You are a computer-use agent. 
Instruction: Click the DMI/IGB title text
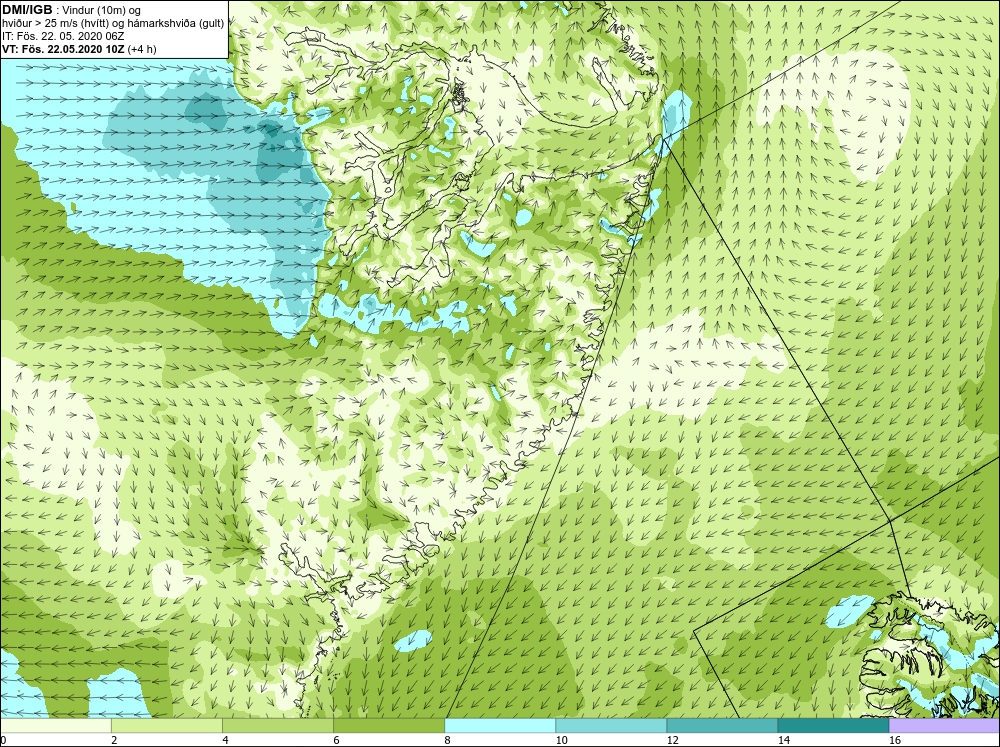[27, 10]
